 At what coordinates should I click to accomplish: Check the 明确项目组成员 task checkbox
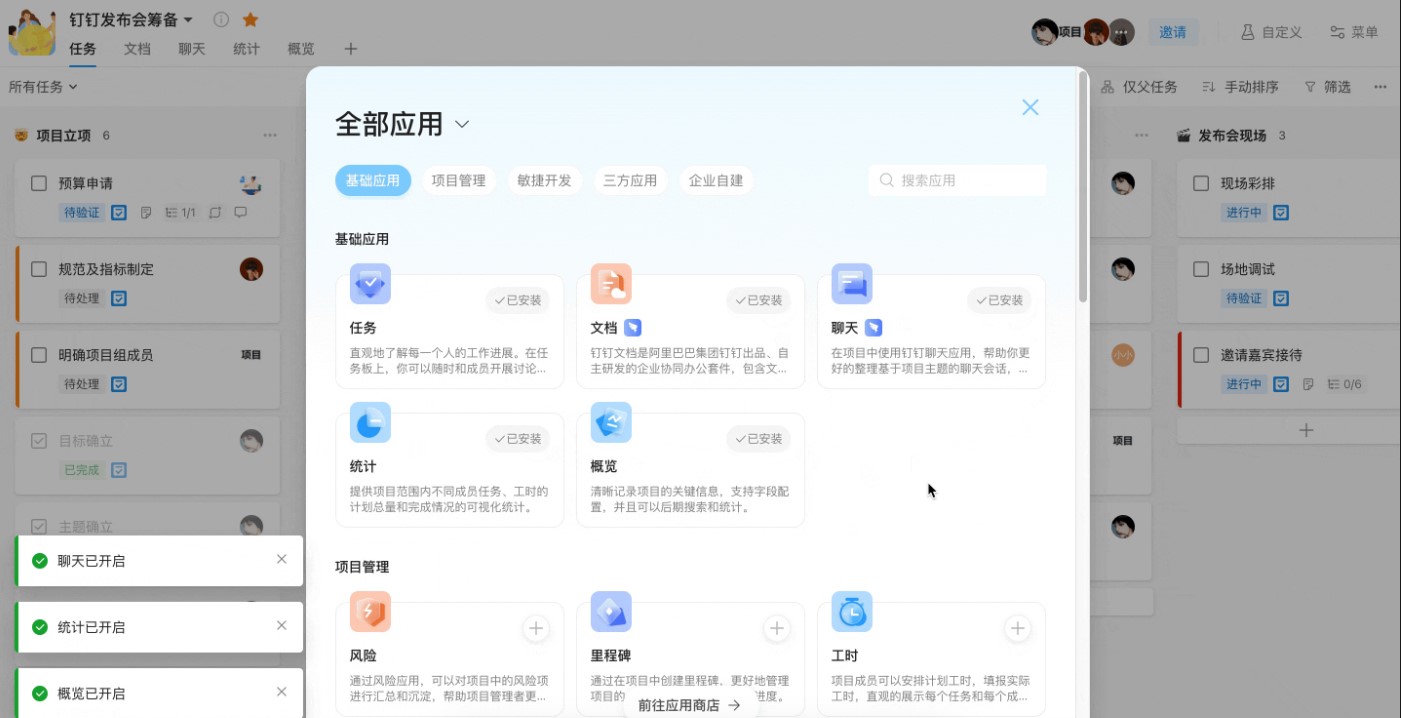pos(39,355)
